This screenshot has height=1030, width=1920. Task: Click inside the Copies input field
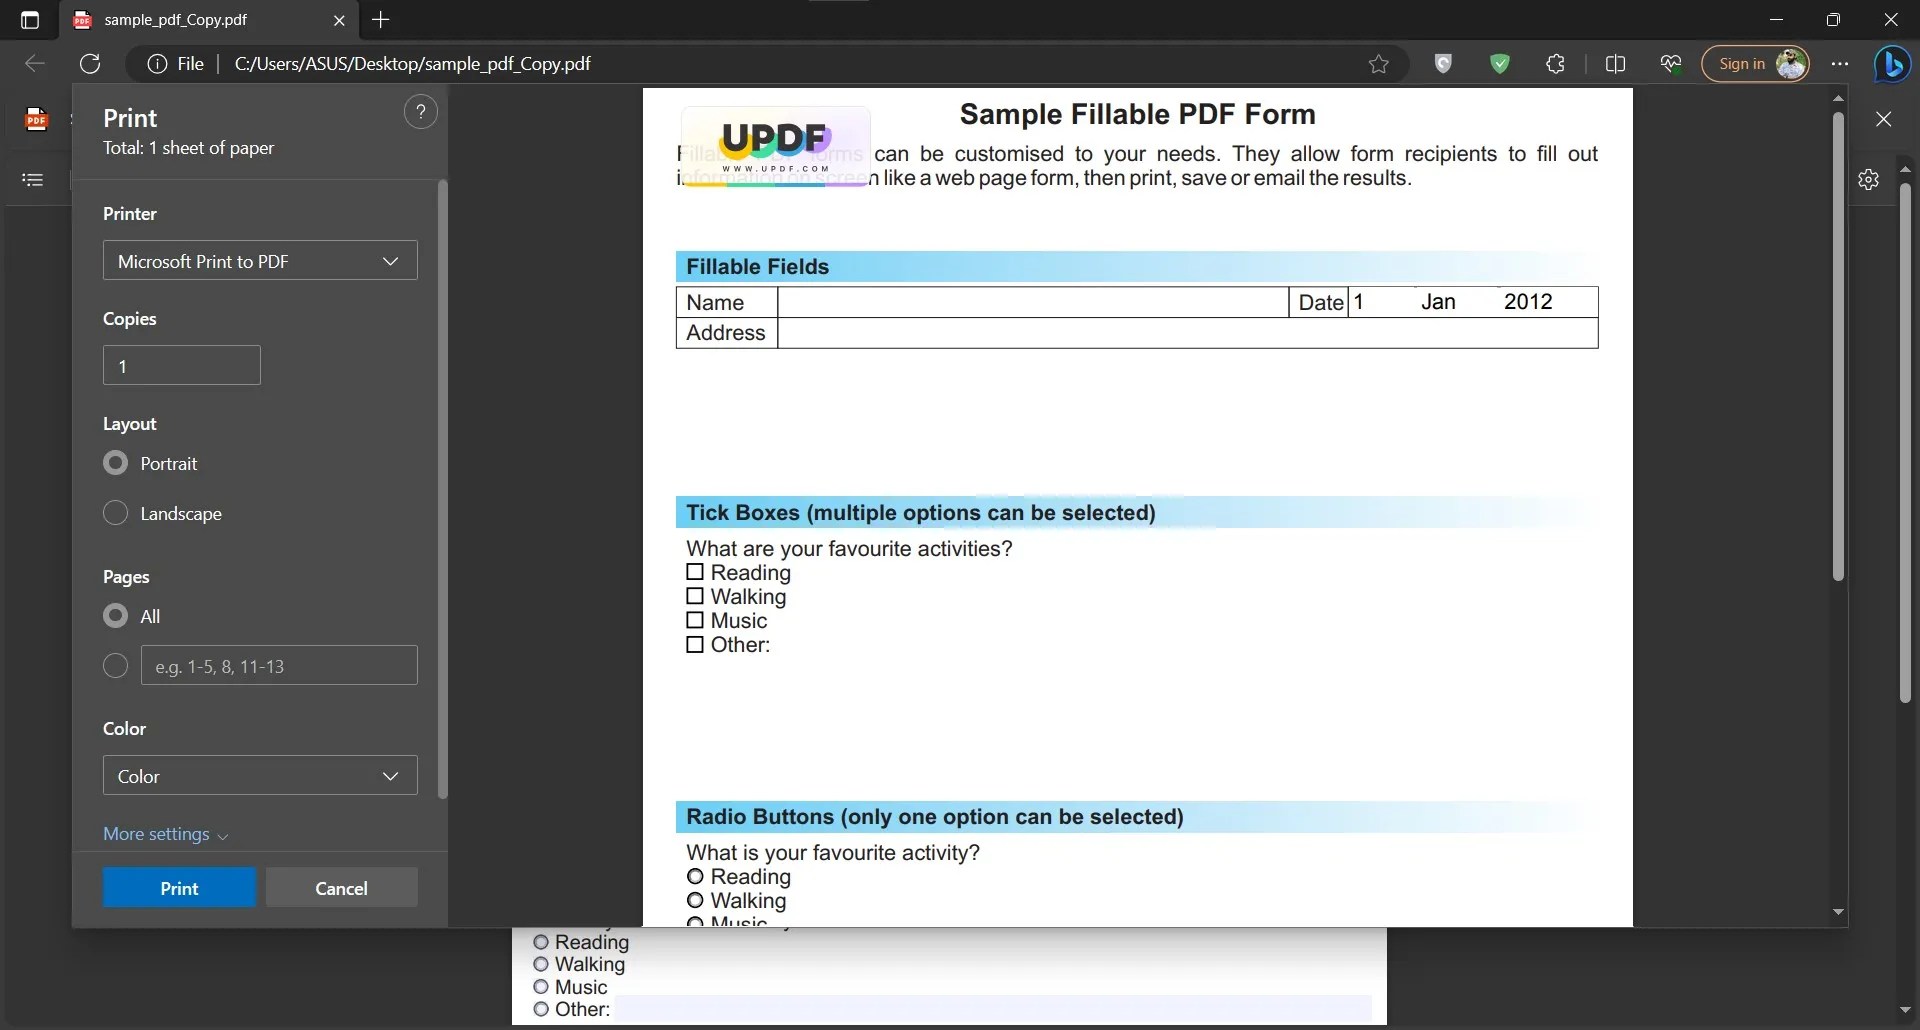(x=181, y=365)
